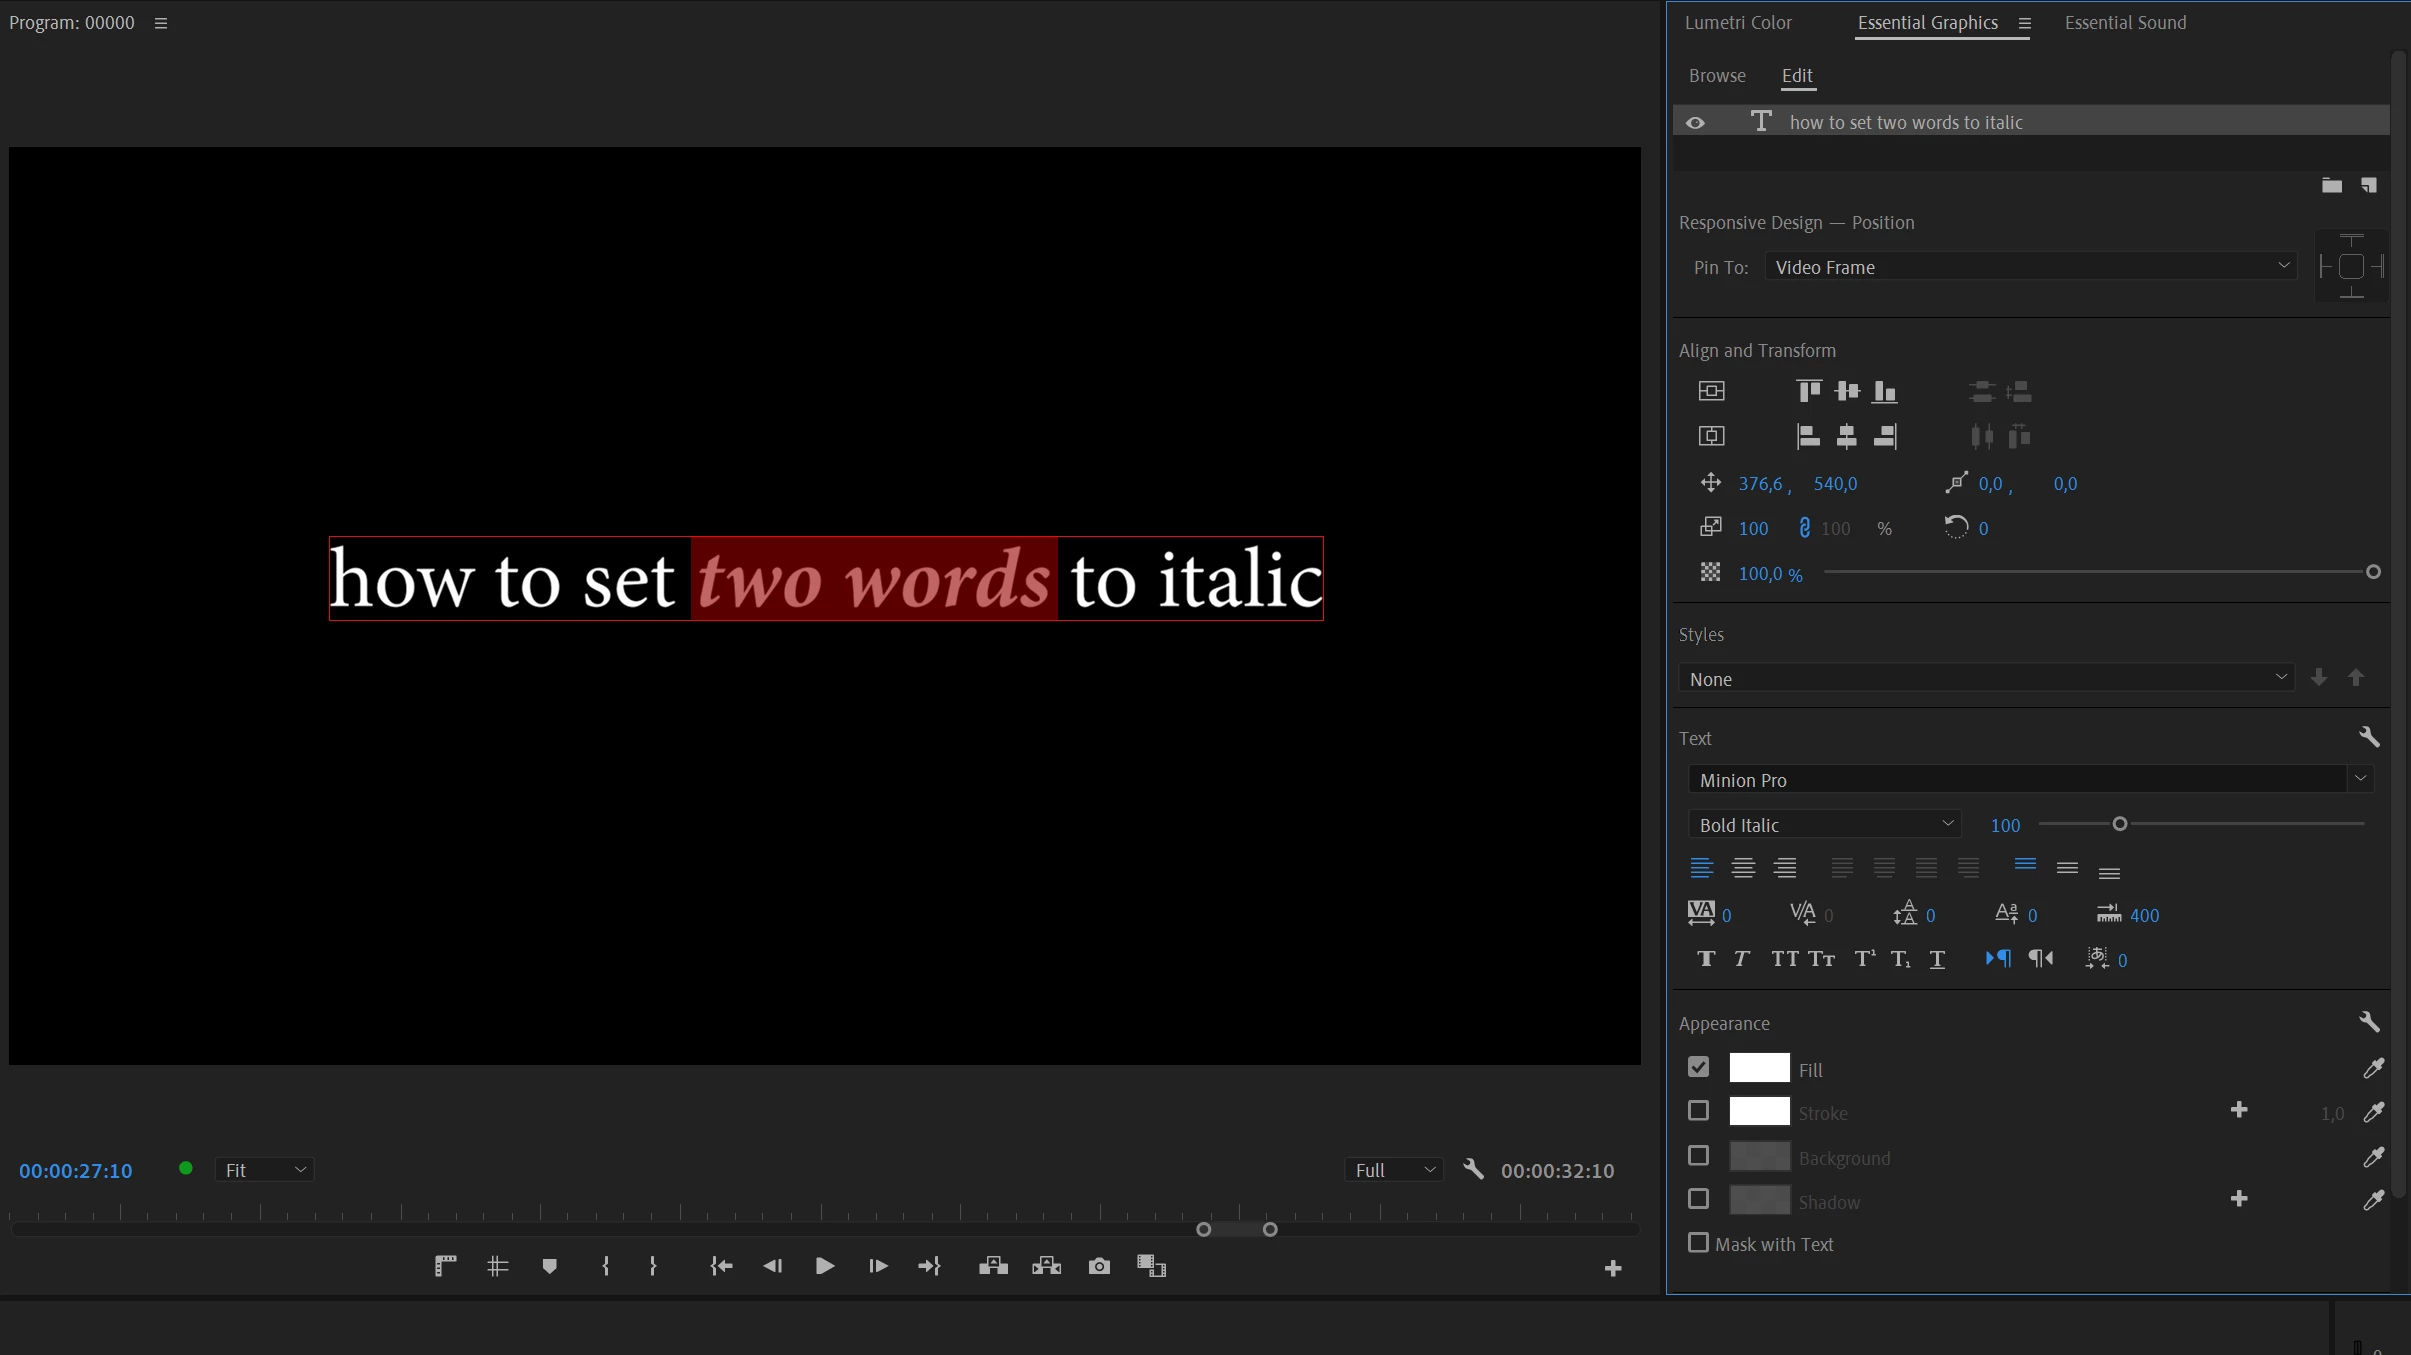Switch to the Lumetri Color tab
The width and height of the screenshot is (2411, 1355).
[x=1738, y=22]
